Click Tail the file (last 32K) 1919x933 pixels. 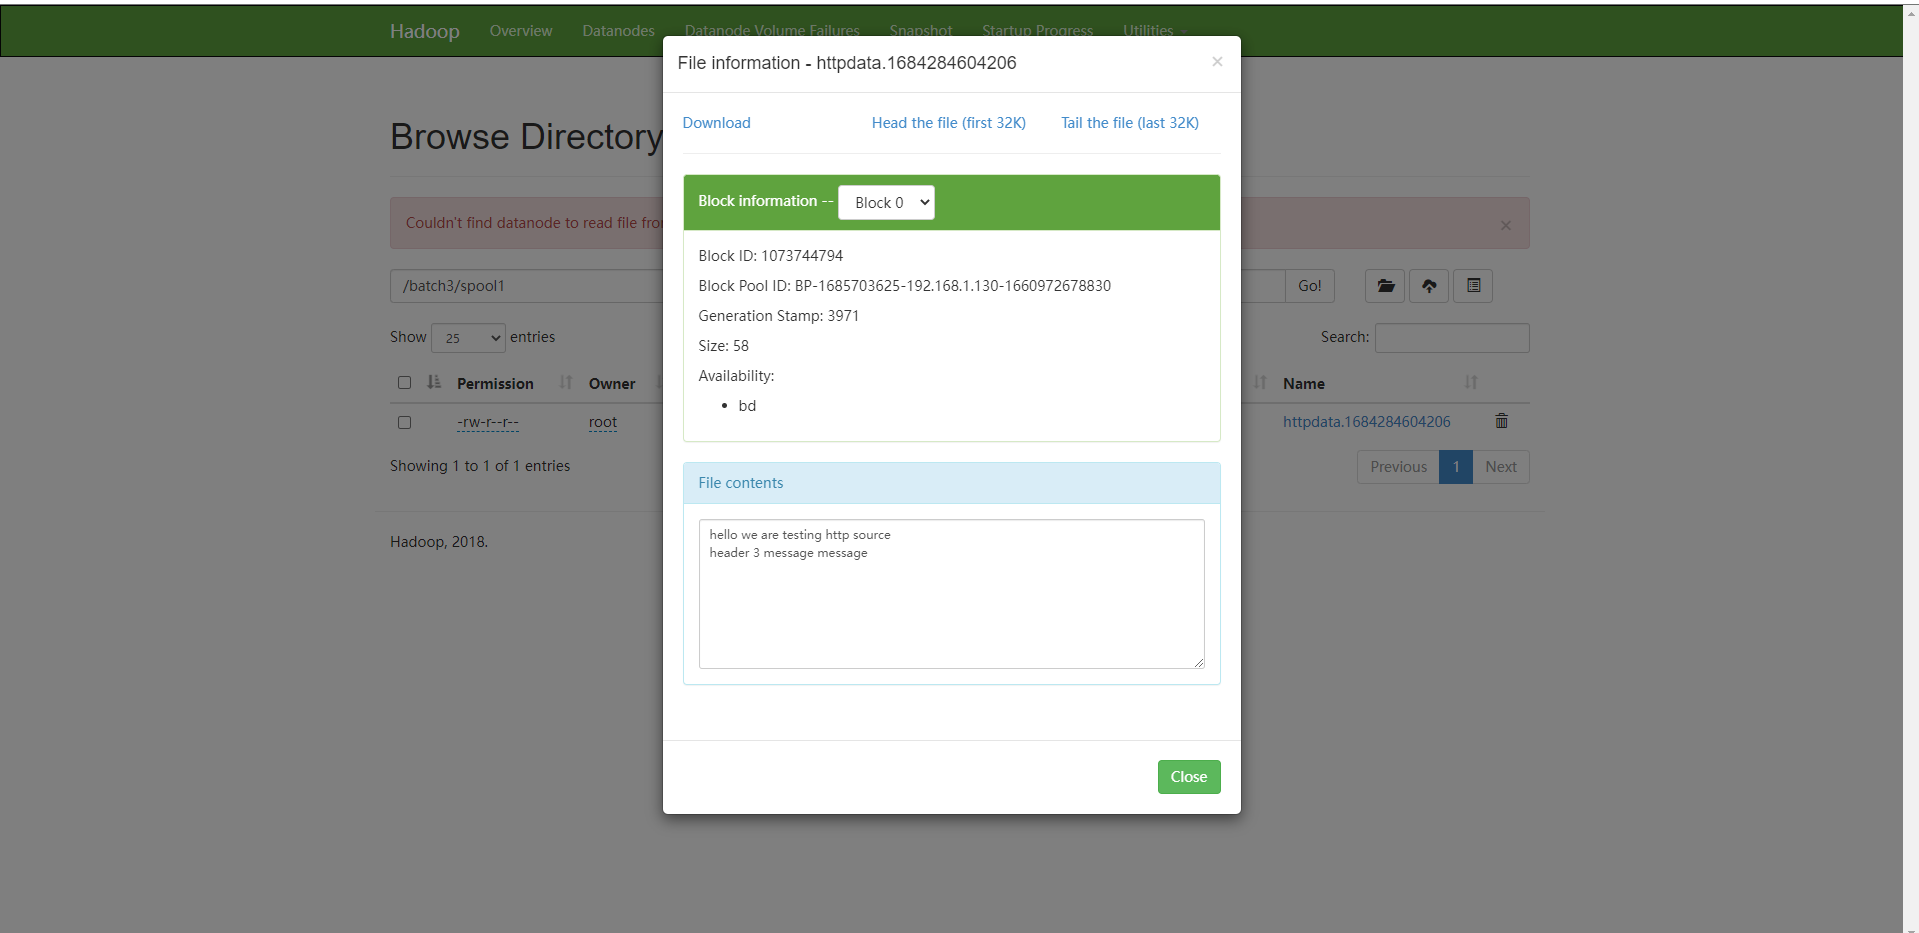click(x=1129, y=123)
